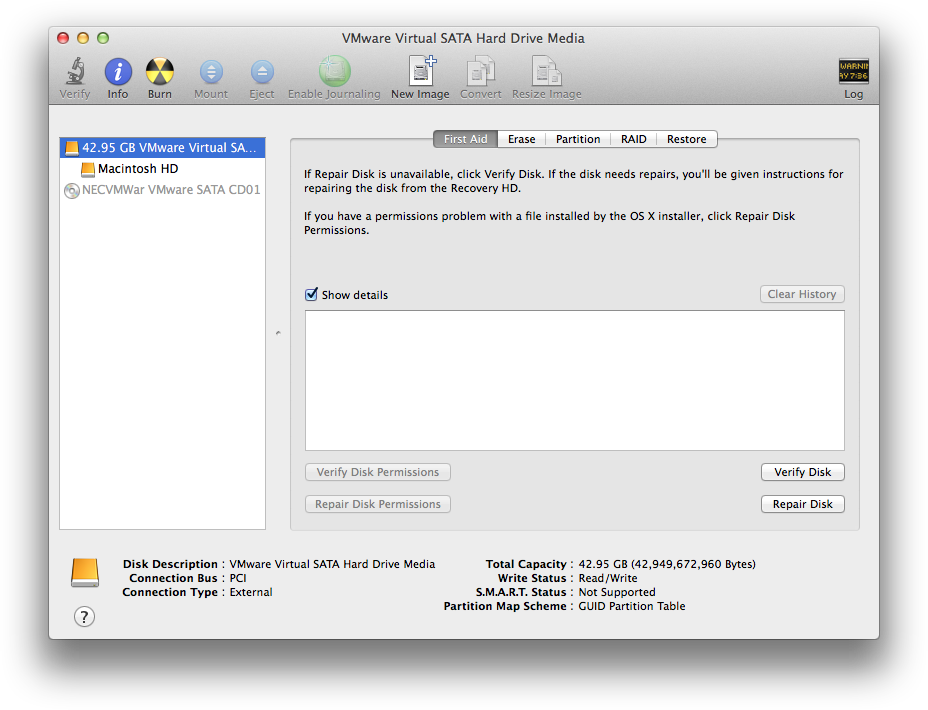Open the RAID tab
928x710 pixels.
[633, 139]
